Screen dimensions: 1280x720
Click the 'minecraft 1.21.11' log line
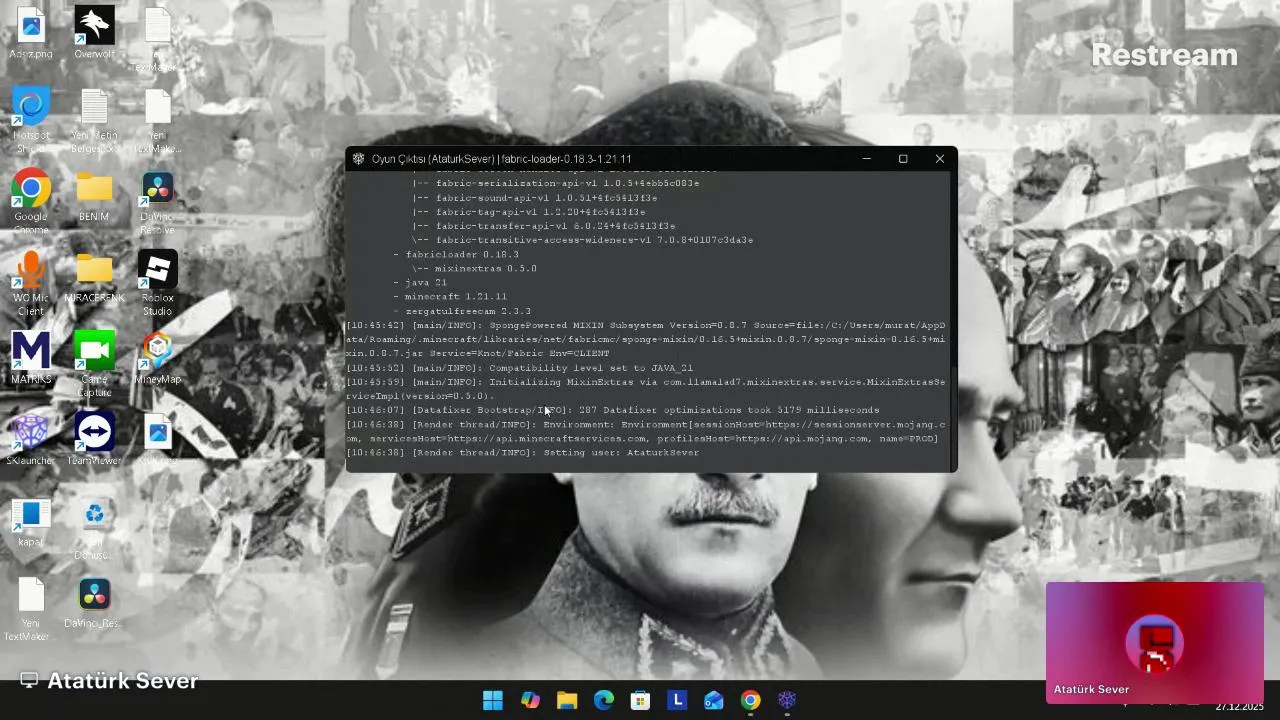[x=456, y=297]
